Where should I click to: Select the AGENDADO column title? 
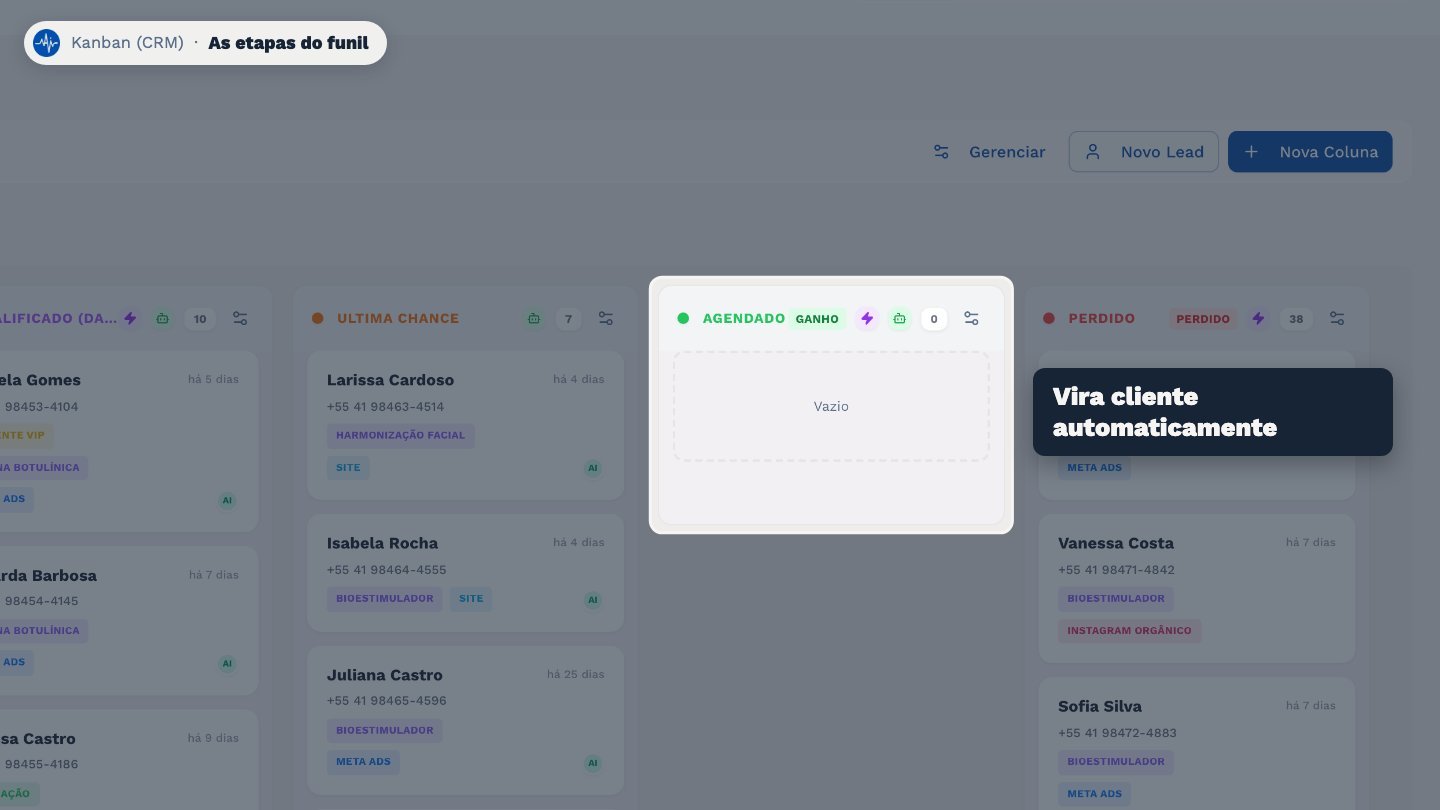(x=744, y=319)
